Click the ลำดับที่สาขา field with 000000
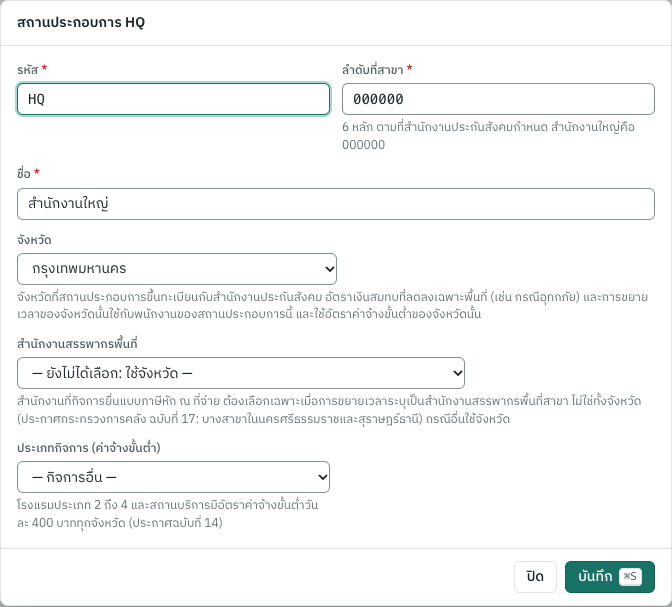This screenshot has height=607, width=672. [498, 99]
